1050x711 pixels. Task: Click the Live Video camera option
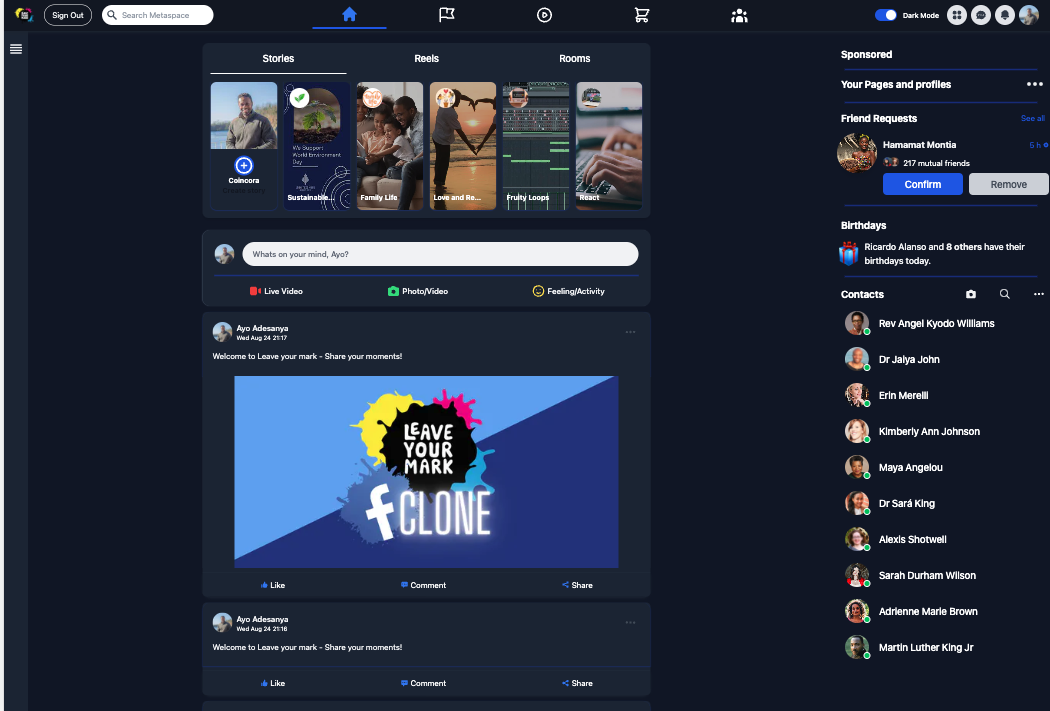tap(276, 291)
